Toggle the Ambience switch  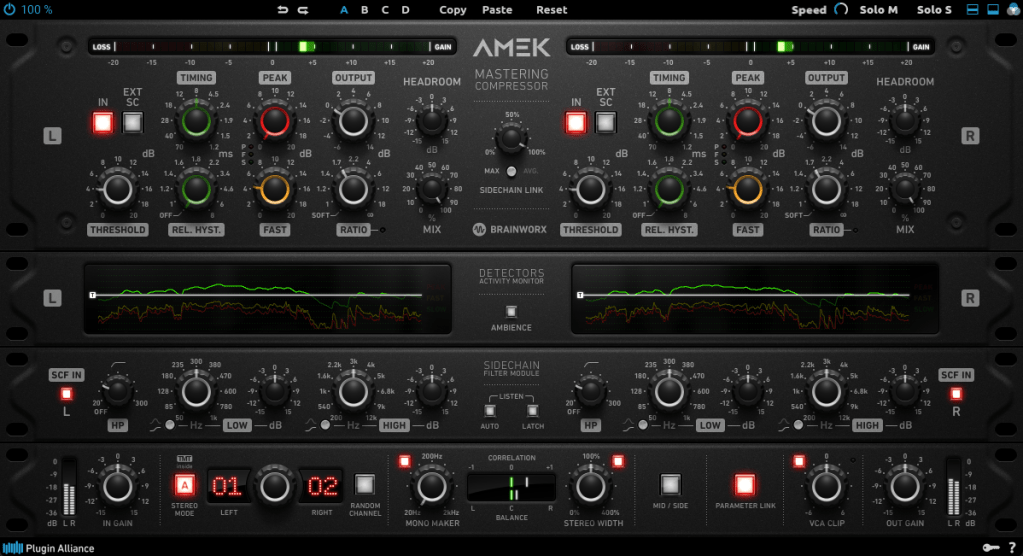pyautogui.click(x=511, y=311)
